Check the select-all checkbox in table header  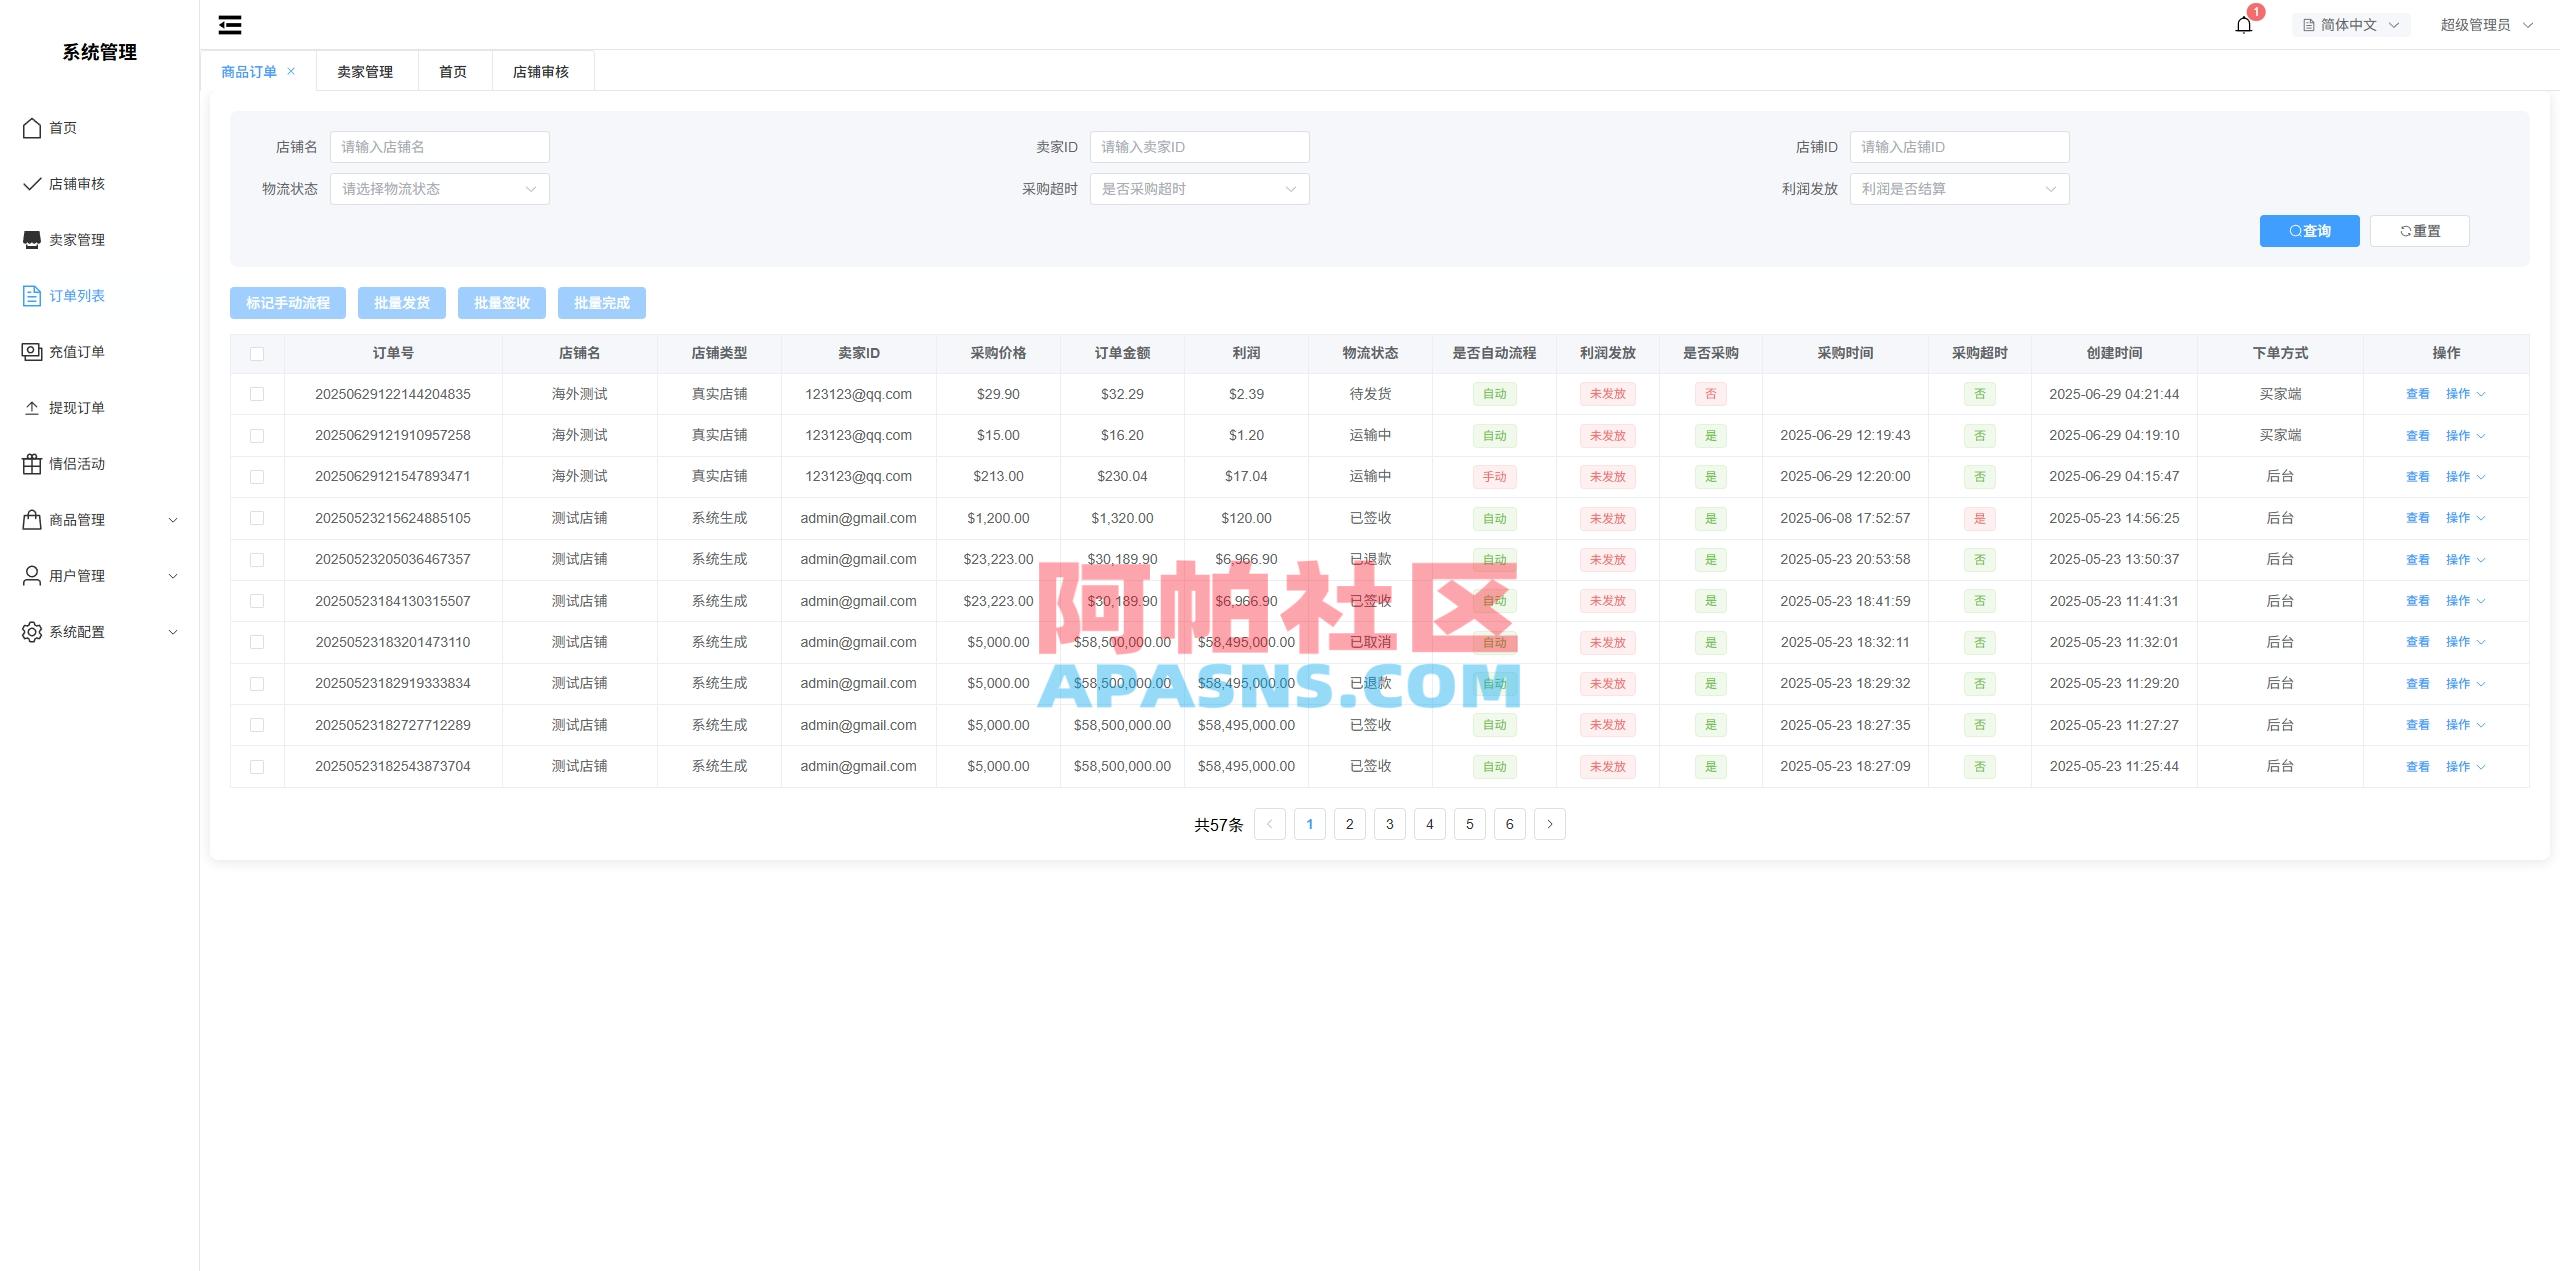point(258,353)
